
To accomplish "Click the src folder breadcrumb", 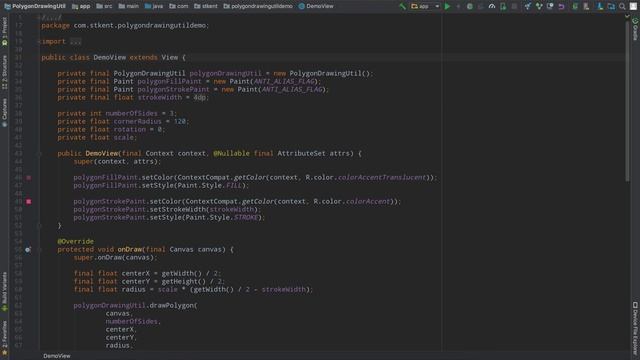I will [104, 7].
